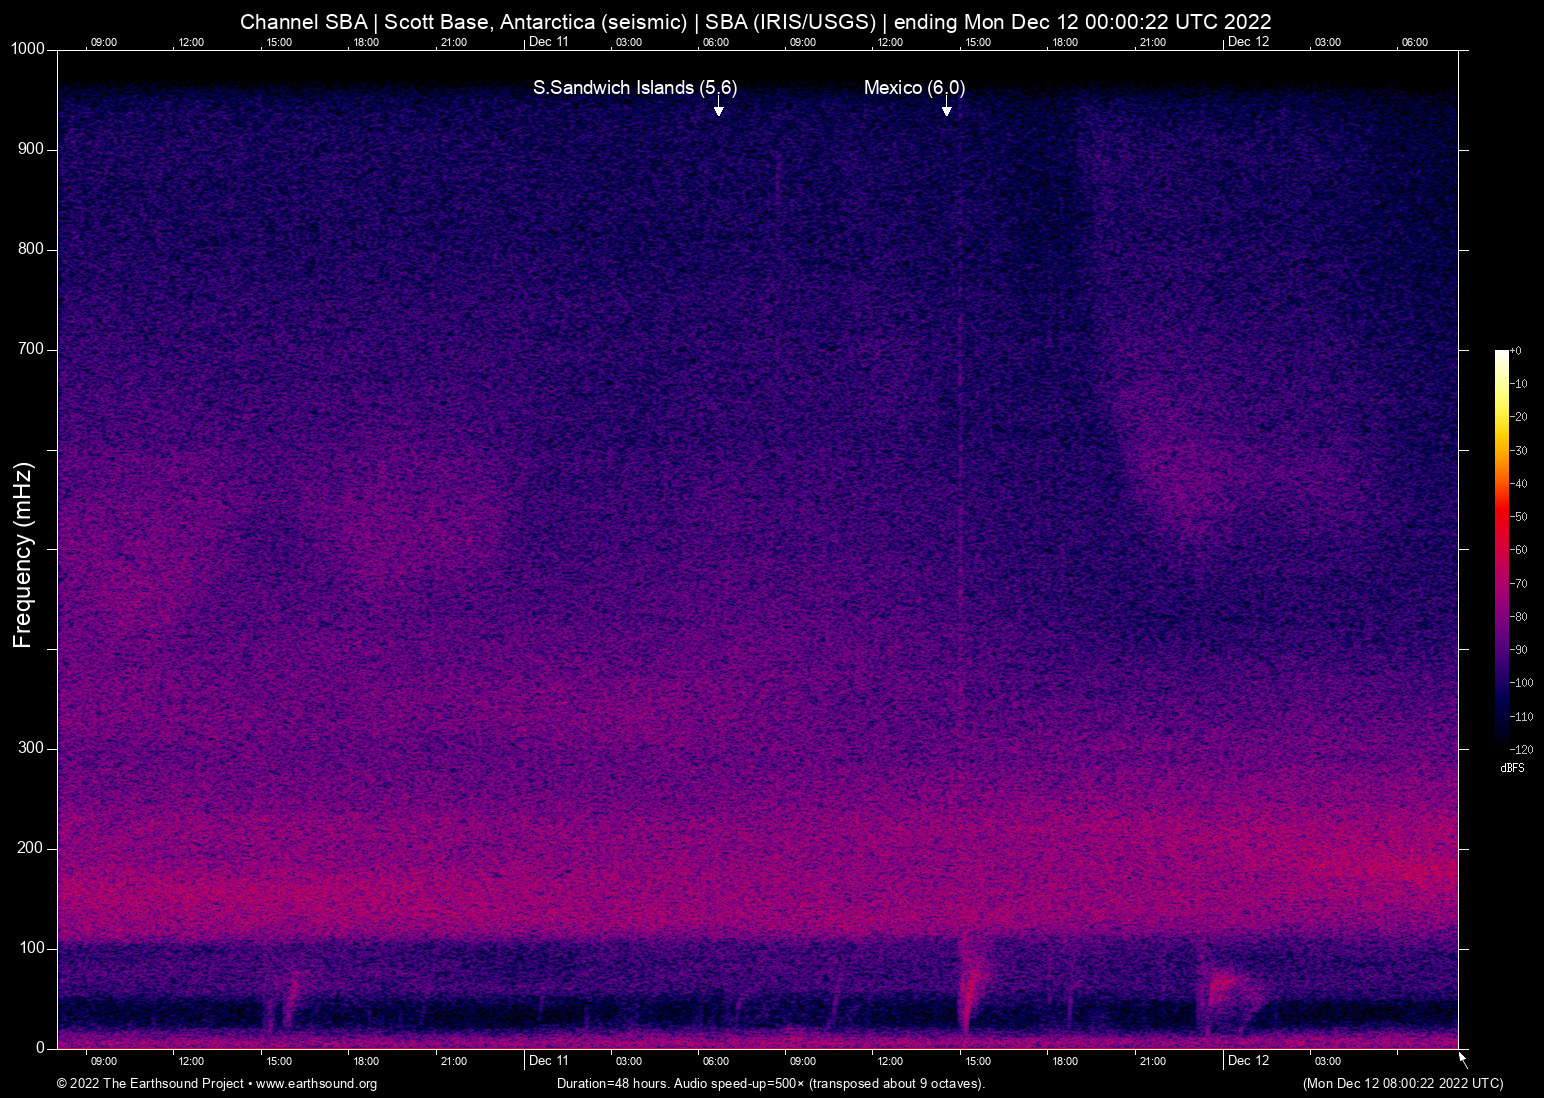Click the S.Sandwich Islands (5.6) text label
1544x1098 pixels.
[x=634, y=88]
